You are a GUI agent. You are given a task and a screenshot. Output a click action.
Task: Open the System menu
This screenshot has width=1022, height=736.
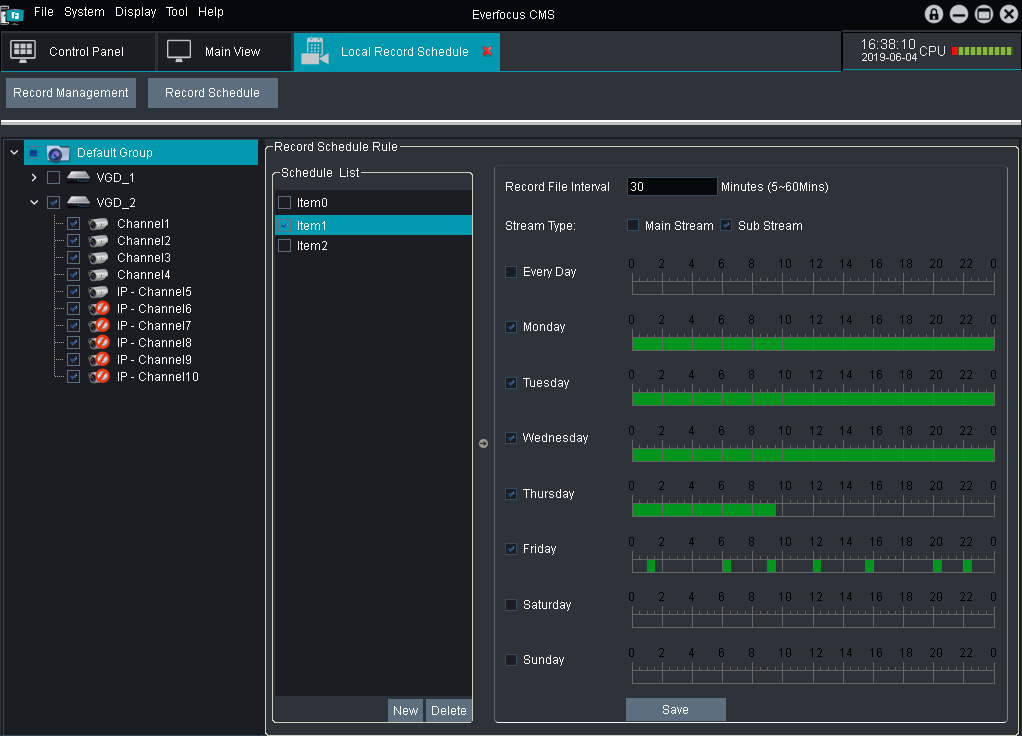pyautogui.click(x=84, y=12)
